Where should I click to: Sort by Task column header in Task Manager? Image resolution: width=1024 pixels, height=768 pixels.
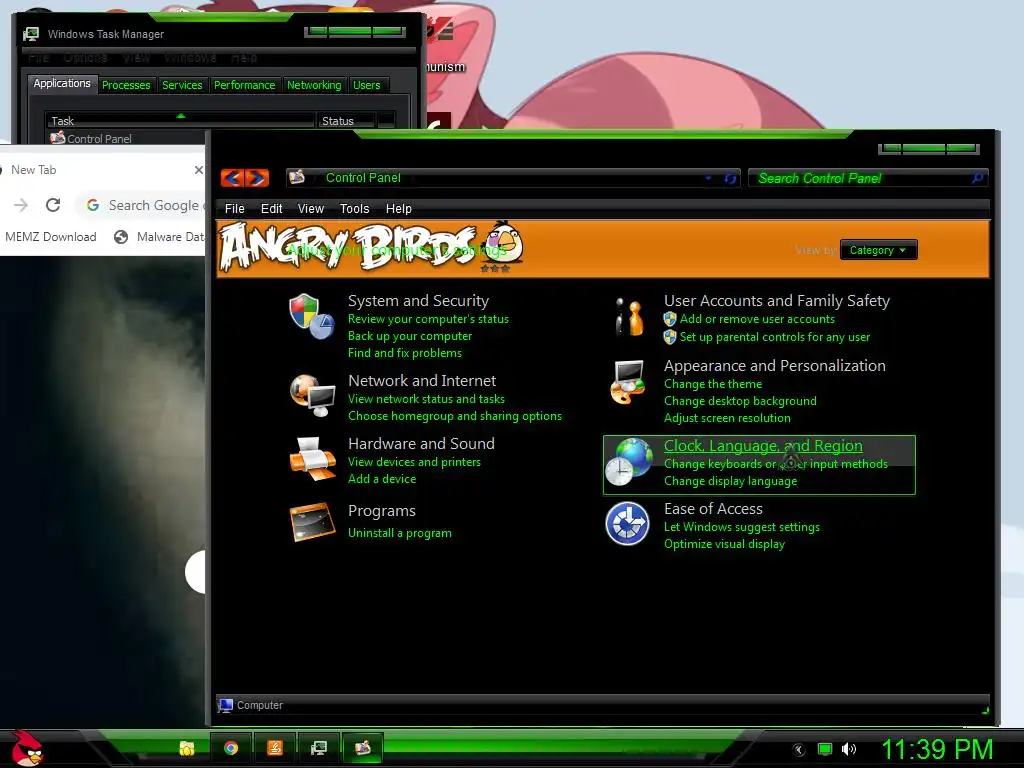point(180,121)
